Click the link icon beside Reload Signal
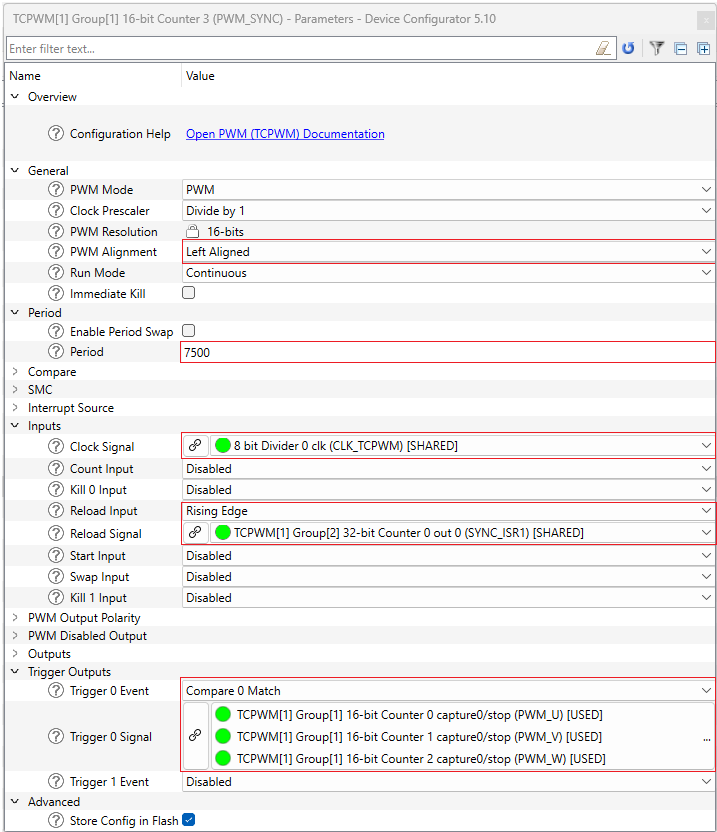The image size is (717, 832). click(195, 533)
